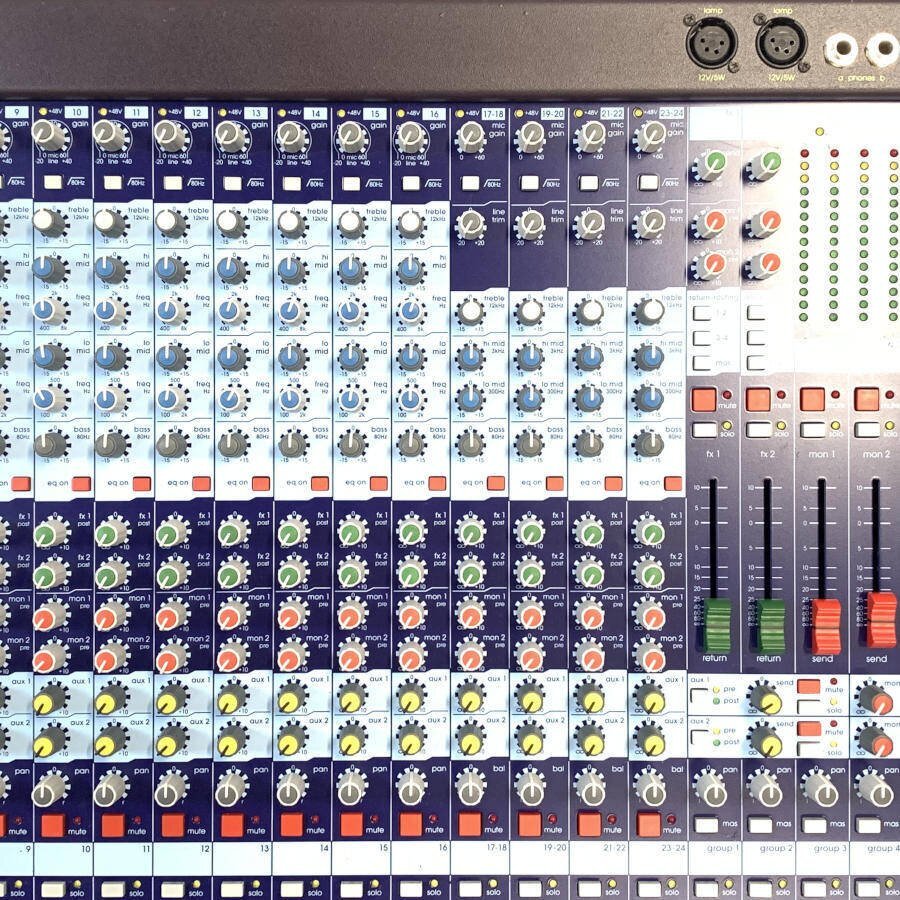
Task: Click the line trim knob on channel 17-18
Action: coord(470,224)
